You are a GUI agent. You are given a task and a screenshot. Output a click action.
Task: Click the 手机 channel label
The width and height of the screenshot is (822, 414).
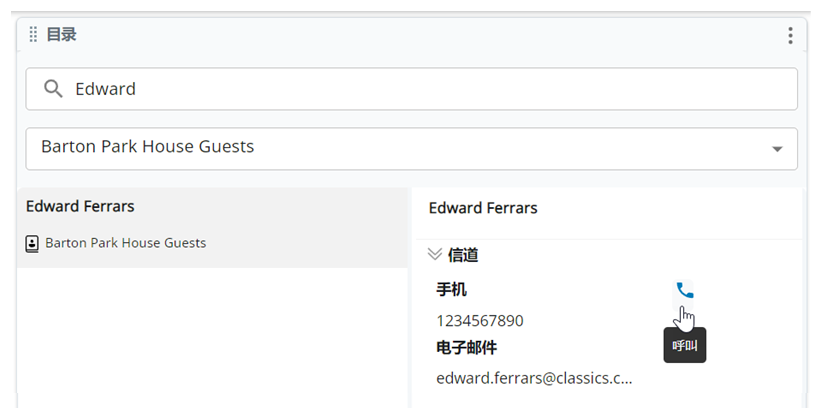(x=451, y=289)
